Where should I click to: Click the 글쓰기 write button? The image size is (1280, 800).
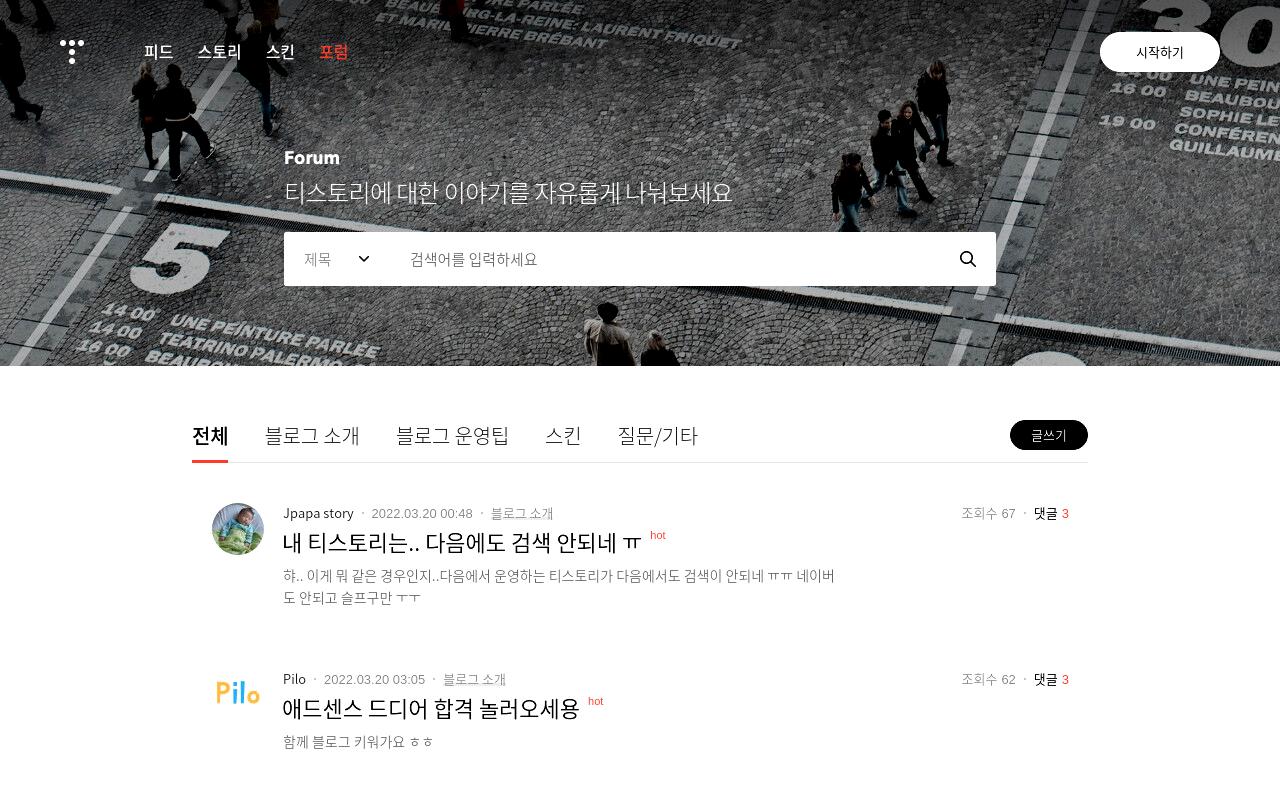[1049, 435]
